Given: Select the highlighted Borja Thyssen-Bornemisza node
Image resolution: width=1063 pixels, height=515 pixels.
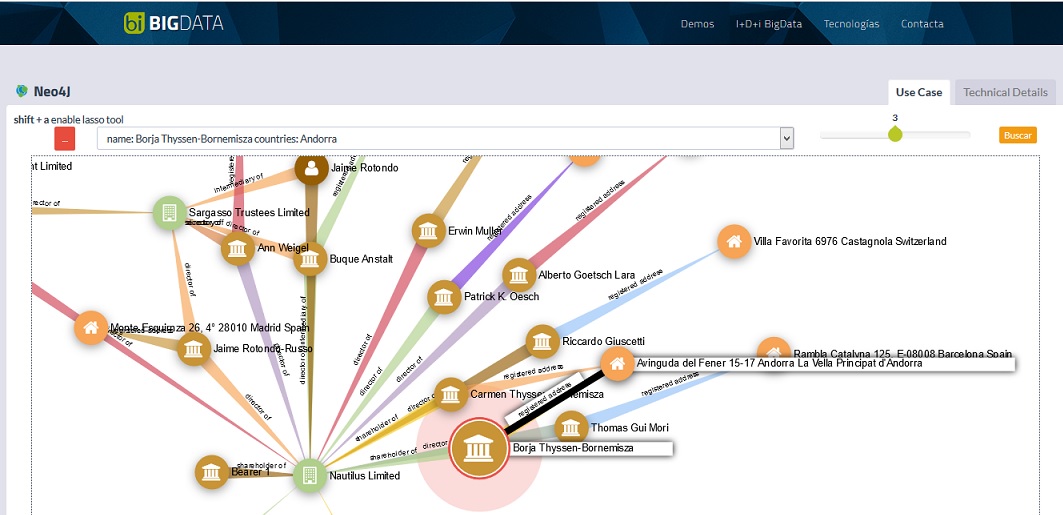Looking at the screenshot, I should (479, 449).
